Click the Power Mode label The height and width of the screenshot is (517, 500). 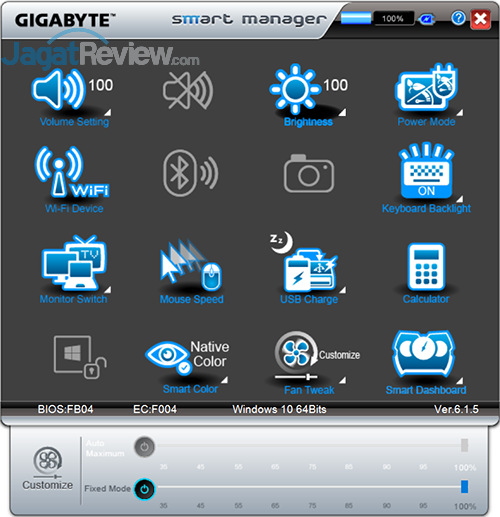click(426, 122)
